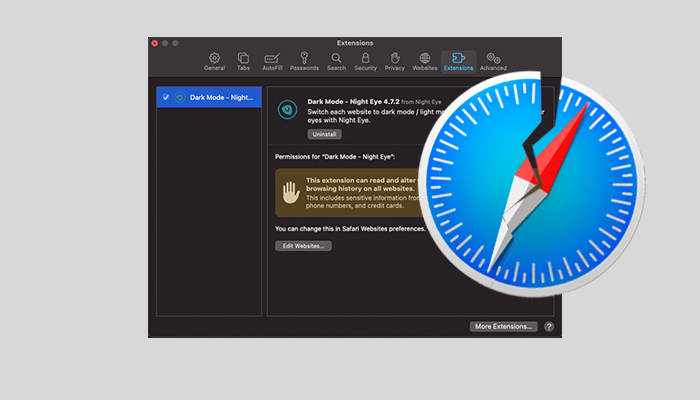Open the Tabs preferences pane
700x400 pixels.
click(243, 62)
